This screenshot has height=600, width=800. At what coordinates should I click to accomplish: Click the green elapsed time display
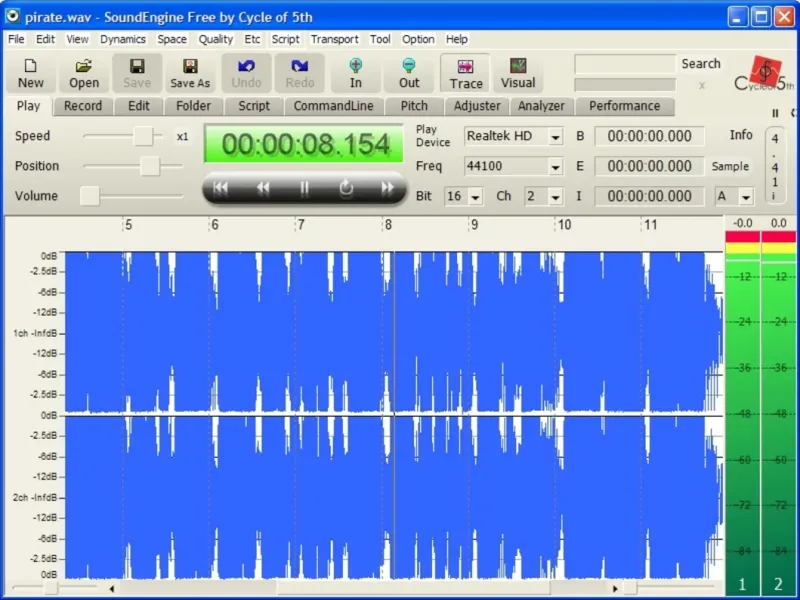304,143
